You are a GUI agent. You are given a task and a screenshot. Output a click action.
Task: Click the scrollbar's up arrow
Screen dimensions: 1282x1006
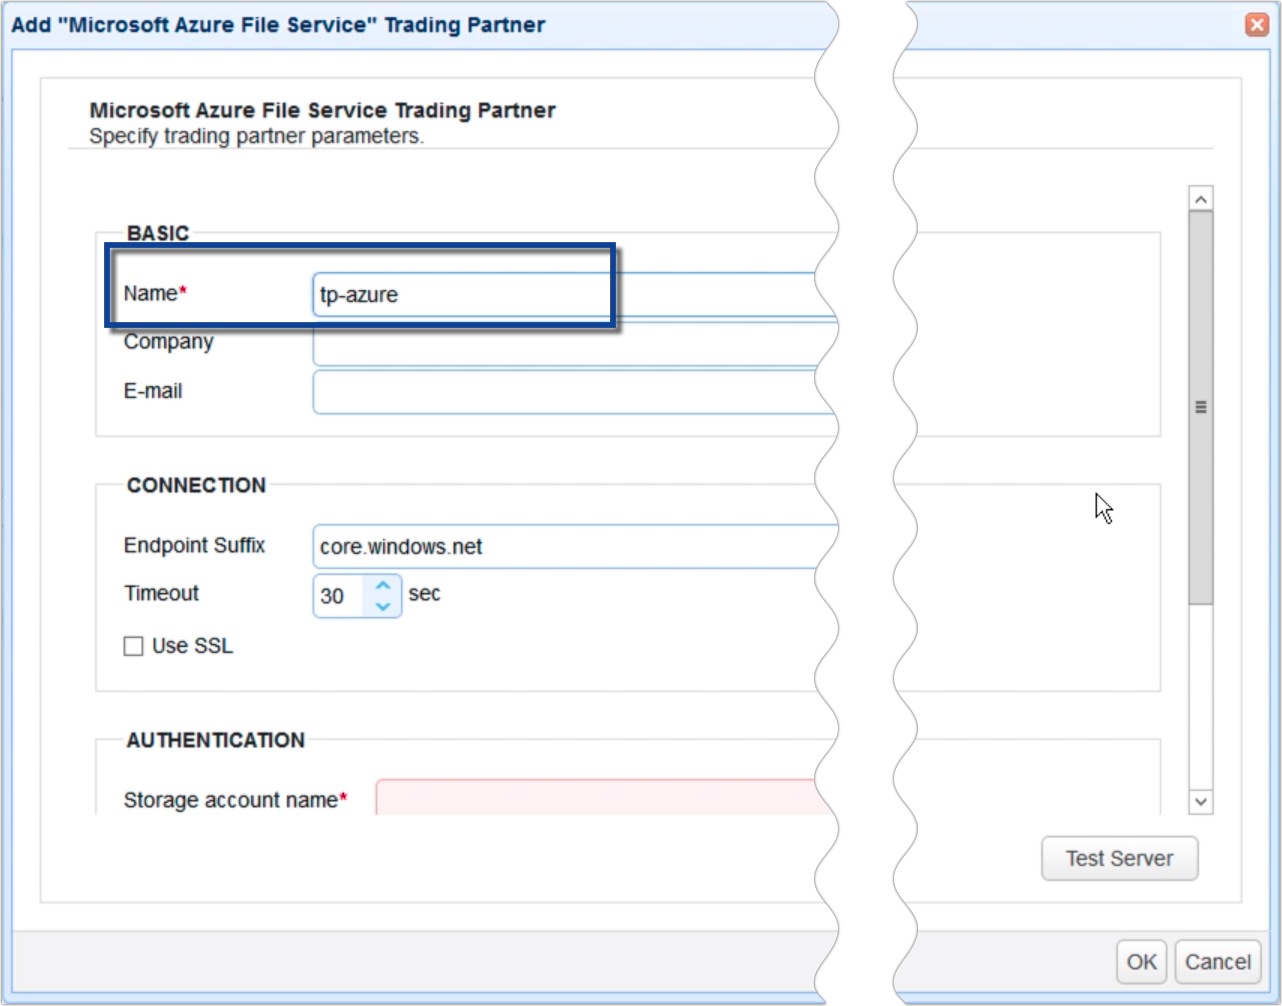[1199, 197]
